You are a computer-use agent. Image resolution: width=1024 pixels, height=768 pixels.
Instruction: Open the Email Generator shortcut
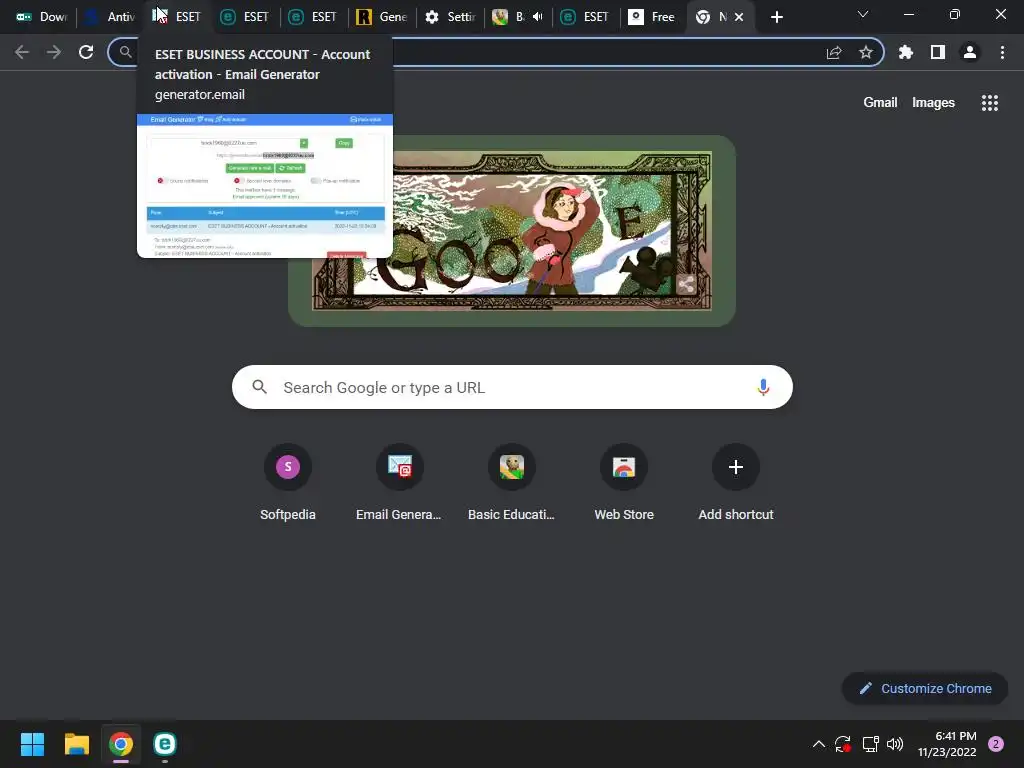coord(400,483)
